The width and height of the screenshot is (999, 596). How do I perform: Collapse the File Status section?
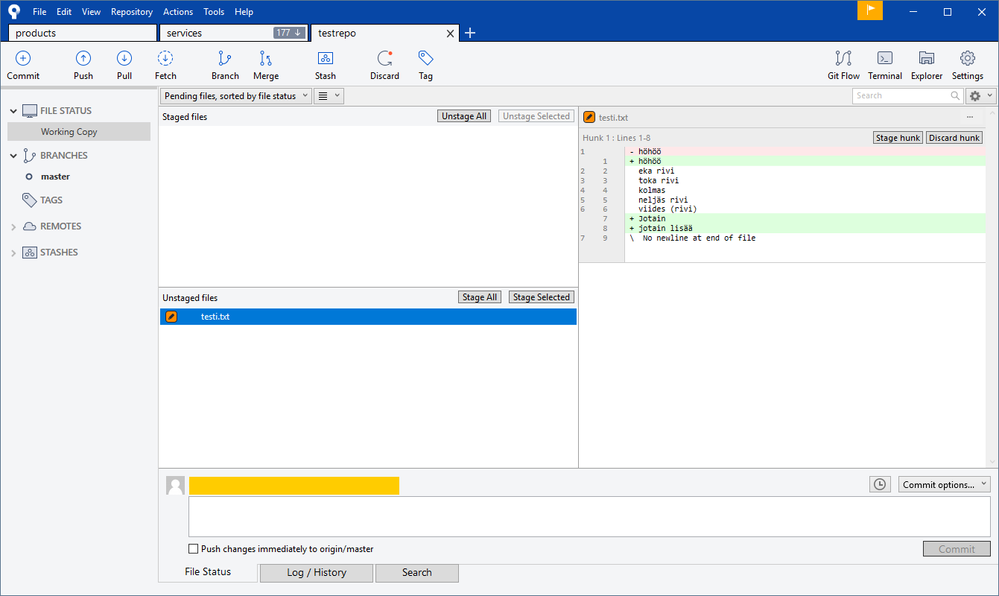[x=13, y=111]
